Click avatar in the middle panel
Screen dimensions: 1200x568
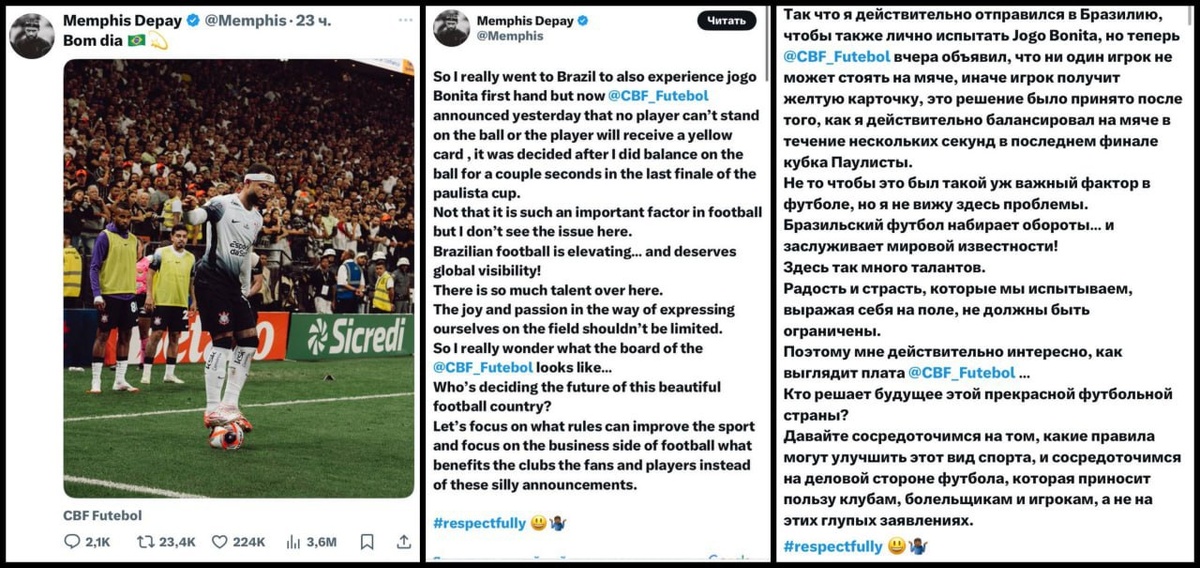tap(452, 28)
